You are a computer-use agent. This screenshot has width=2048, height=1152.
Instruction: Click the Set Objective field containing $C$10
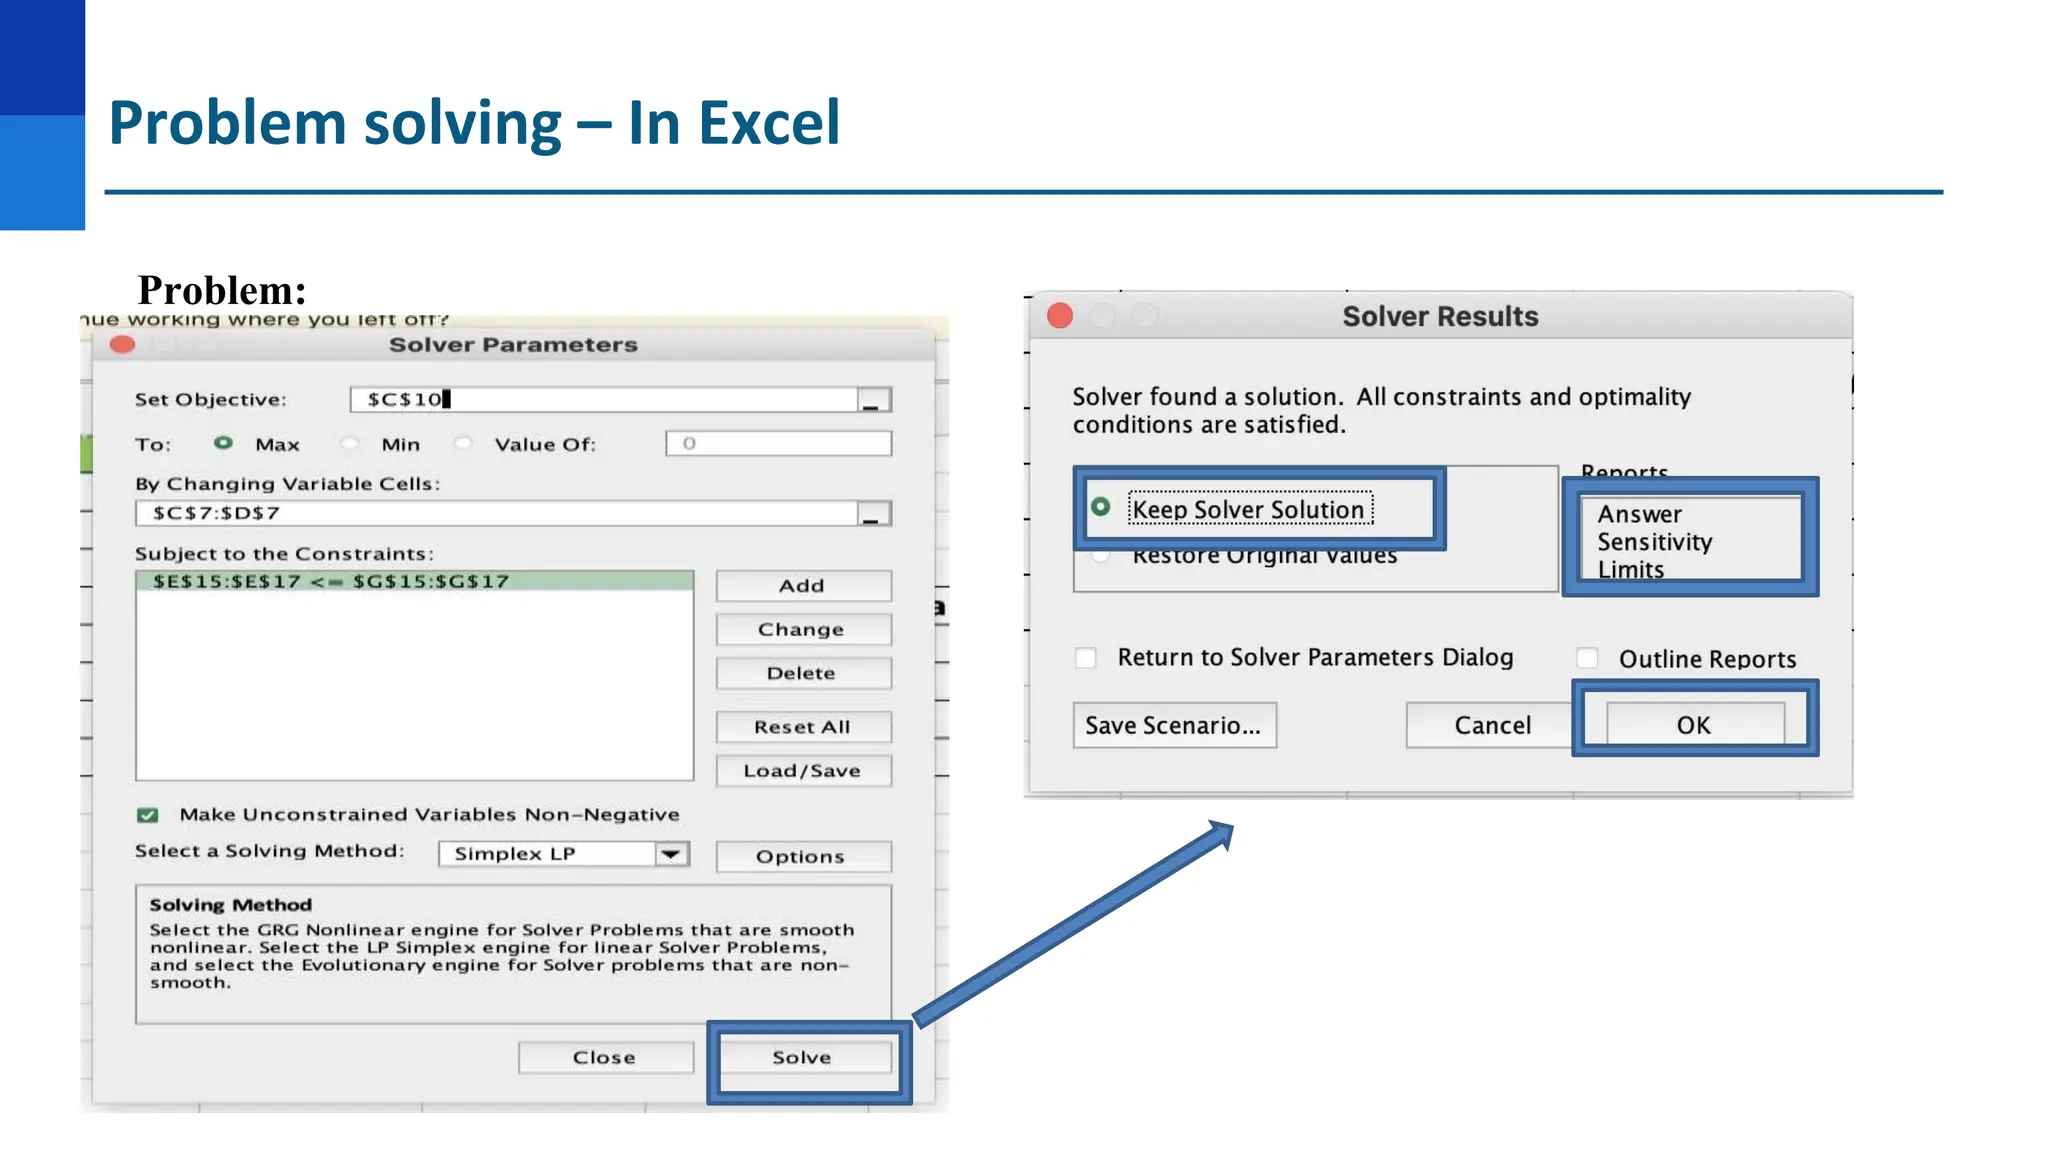(x=604, y=400)
